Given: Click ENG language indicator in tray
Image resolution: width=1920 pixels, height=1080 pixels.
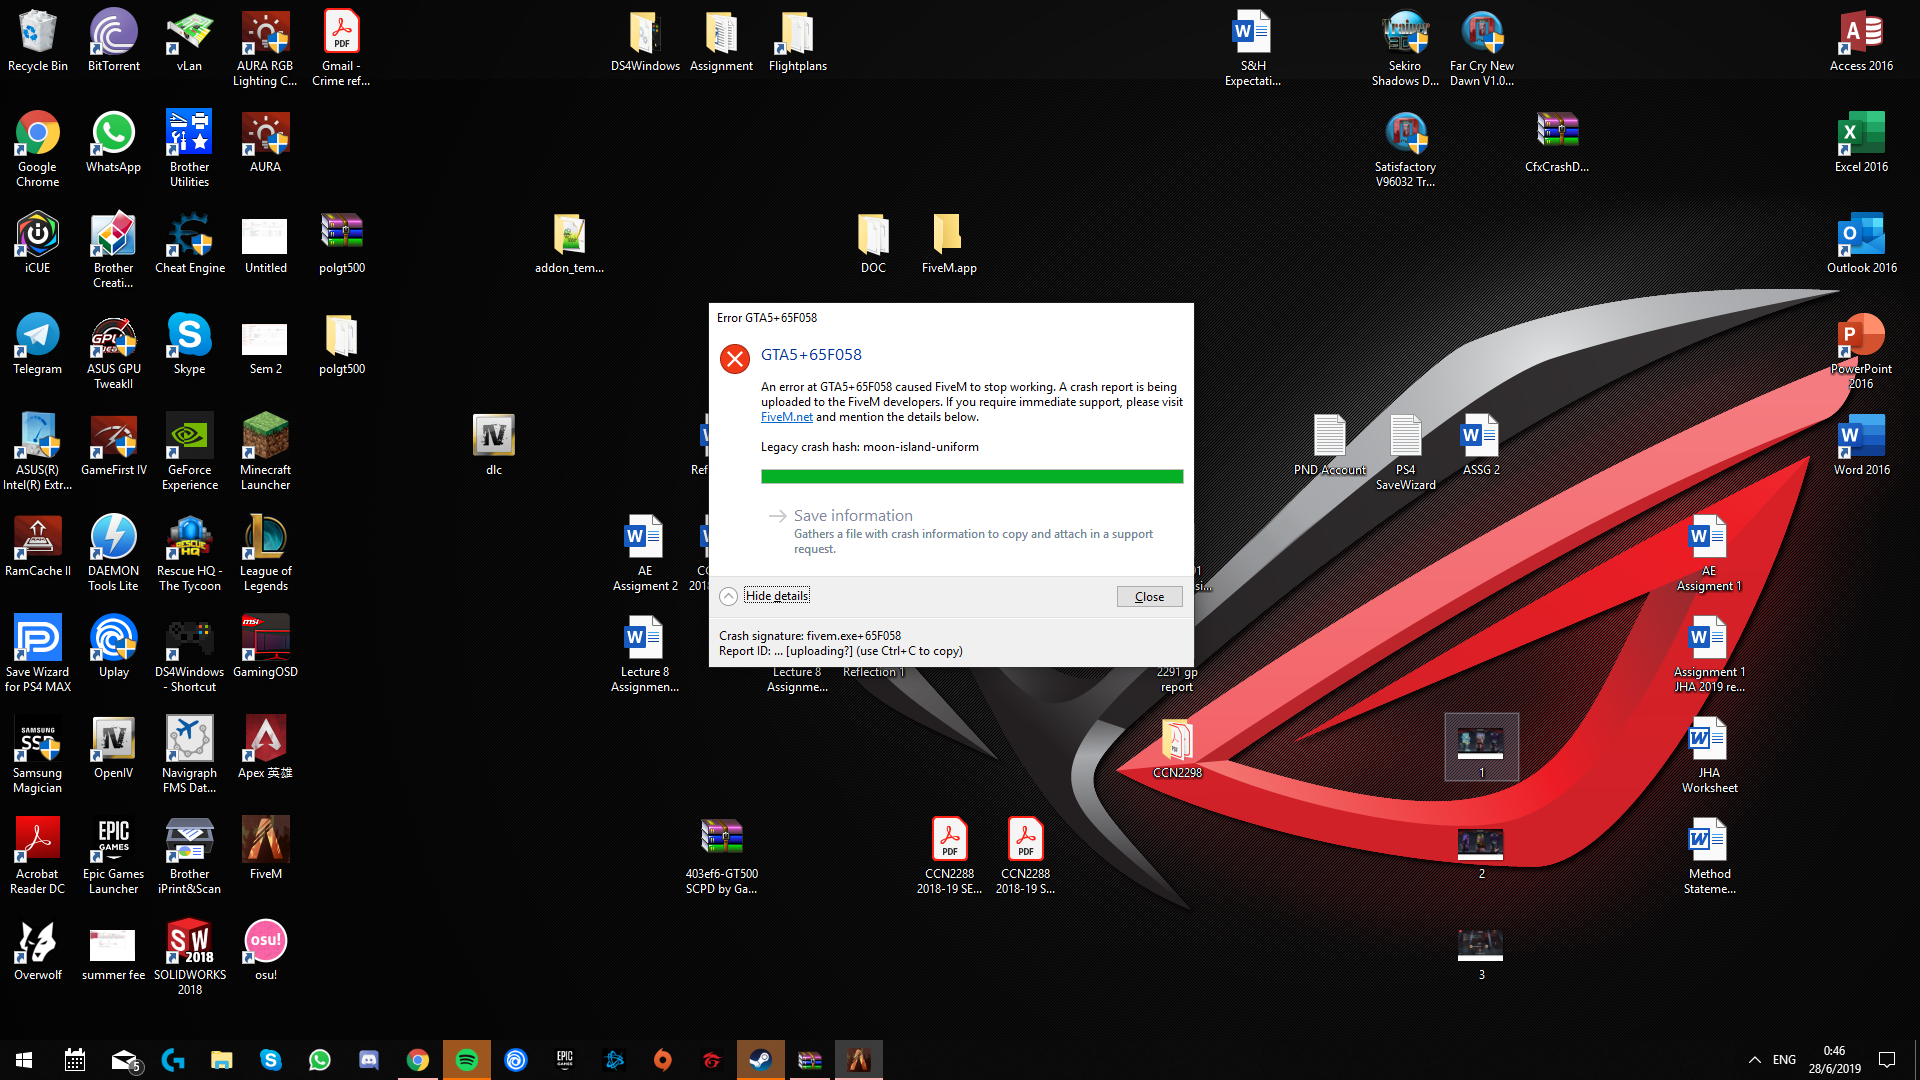Looking at the screenshot, I should click(x=1784, y=1060).
